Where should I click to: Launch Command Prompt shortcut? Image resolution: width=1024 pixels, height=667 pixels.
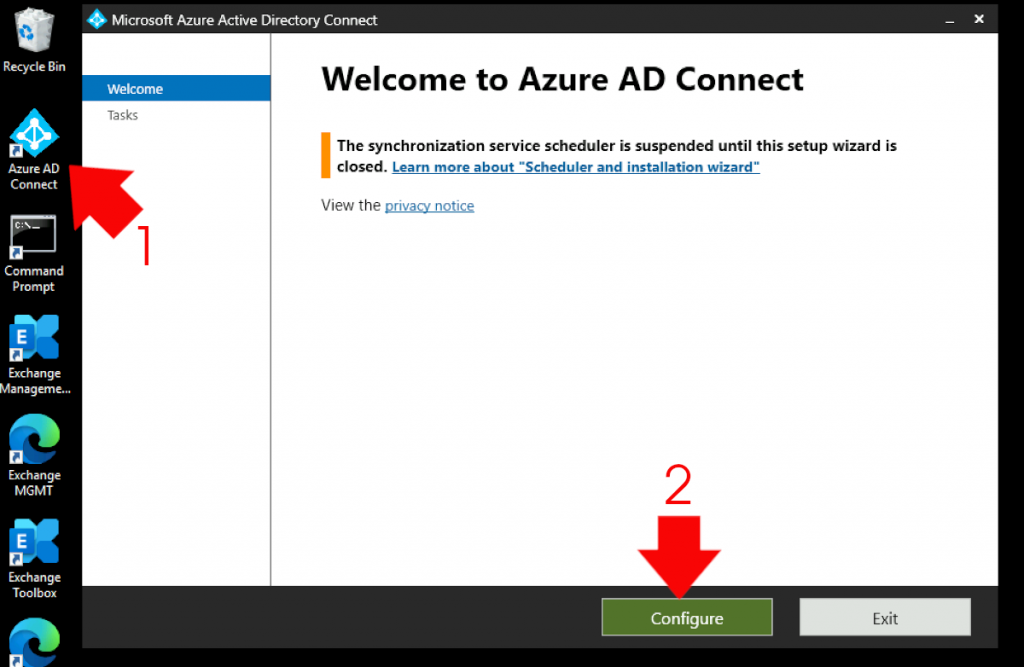tap(33, 235)
